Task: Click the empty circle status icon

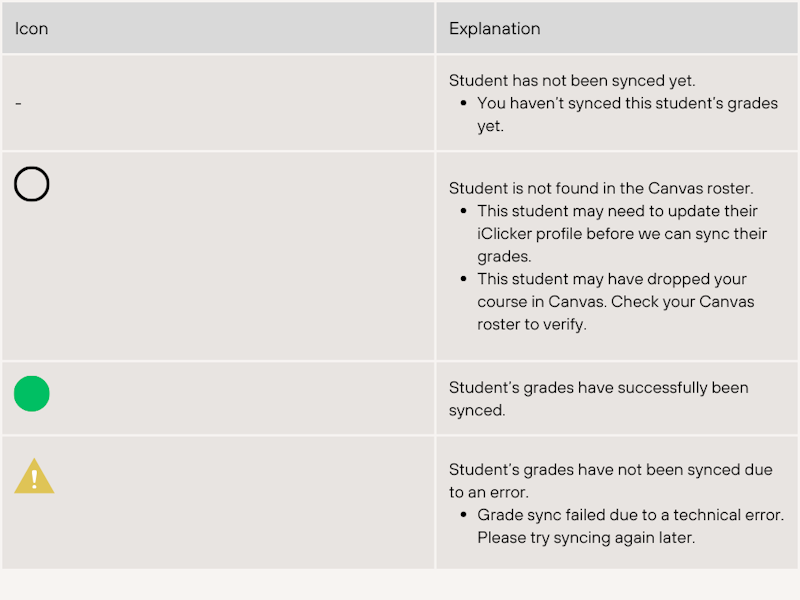Action: pos(32,185)
